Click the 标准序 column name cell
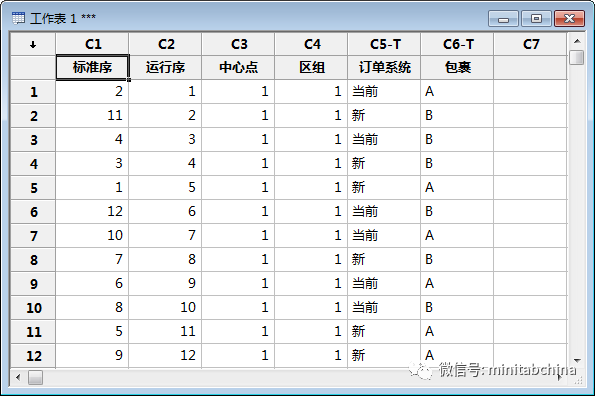The width and height of the screenshot is (595, 396). click(92, 68)
